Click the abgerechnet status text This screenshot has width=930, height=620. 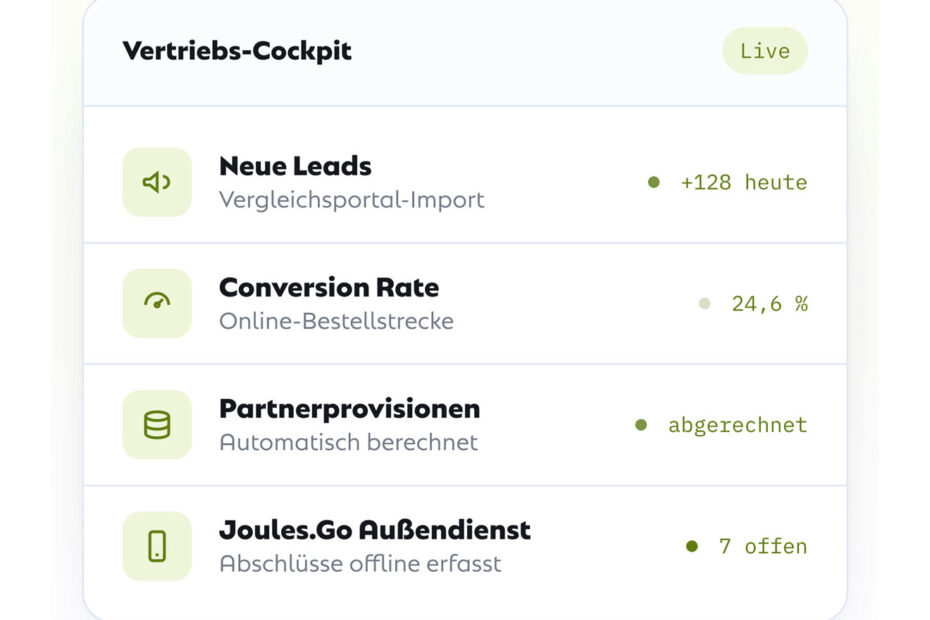(x=738, y=425)
